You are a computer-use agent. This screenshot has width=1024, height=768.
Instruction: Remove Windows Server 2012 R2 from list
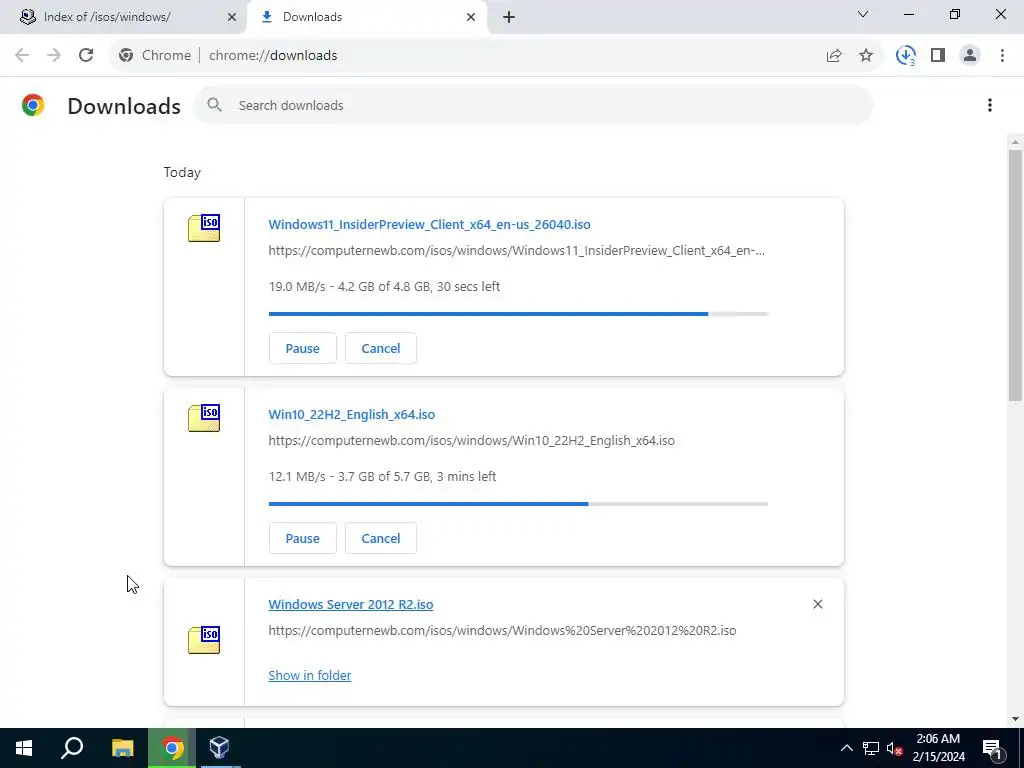(818, 604)
